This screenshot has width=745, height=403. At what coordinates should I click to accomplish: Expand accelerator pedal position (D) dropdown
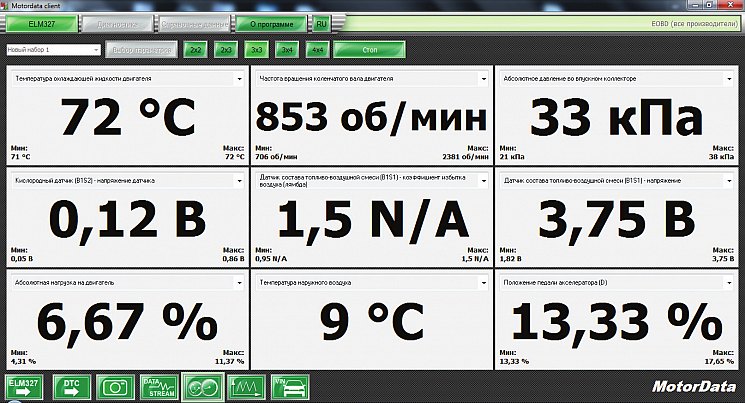pyautogui.click(x=729, y=283)
